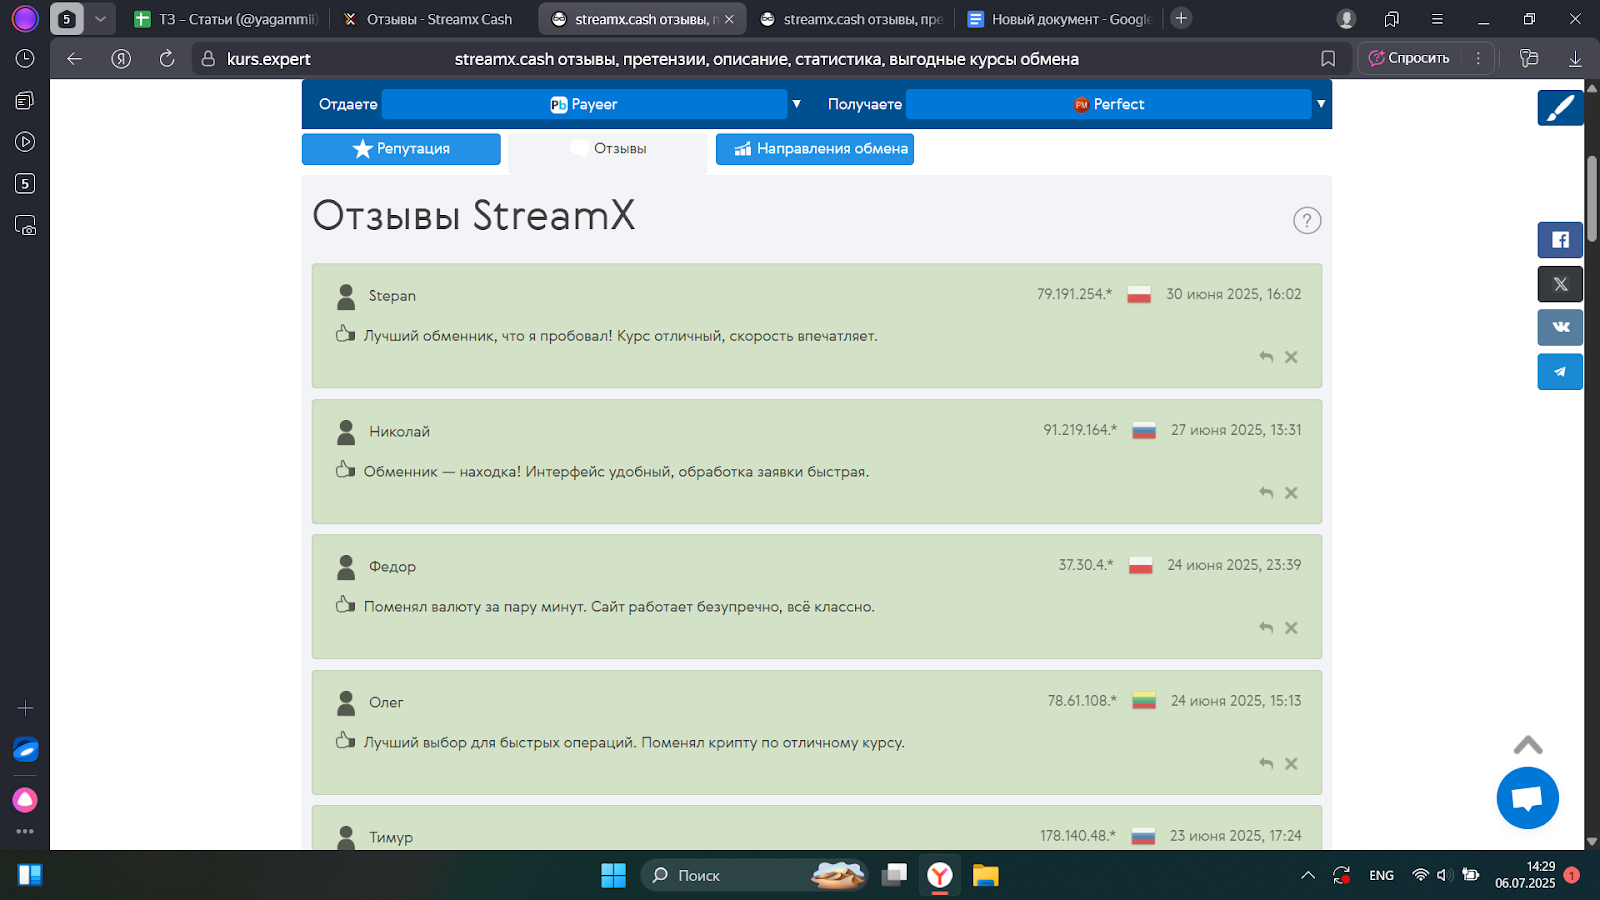Click the arrow next to Payeer selector

(797, 104)
